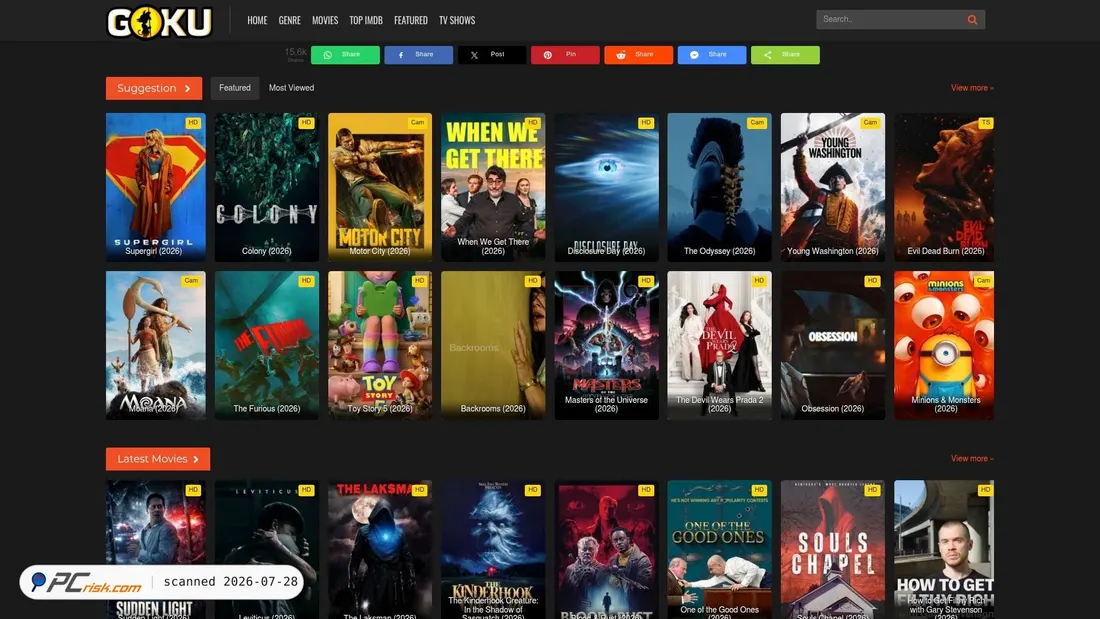Open The Kinderhook Creature poster

[x=493, y=550]
